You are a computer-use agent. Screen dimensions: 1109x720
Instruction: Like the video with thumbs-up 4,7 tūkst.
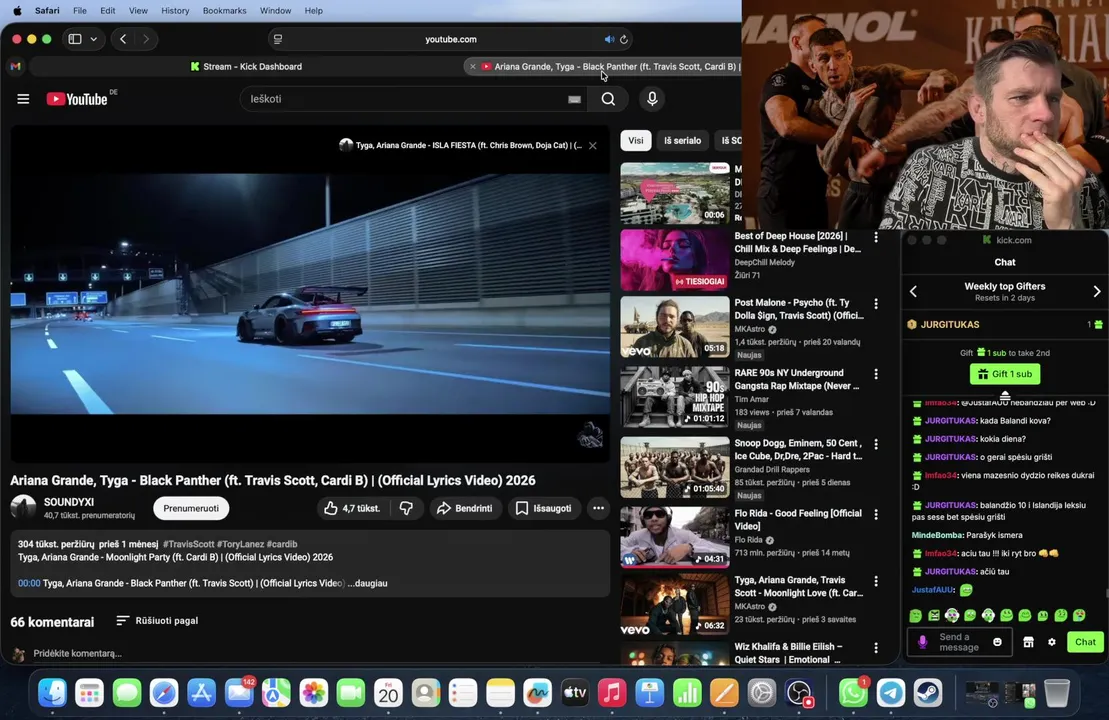[x=352, y=508]
